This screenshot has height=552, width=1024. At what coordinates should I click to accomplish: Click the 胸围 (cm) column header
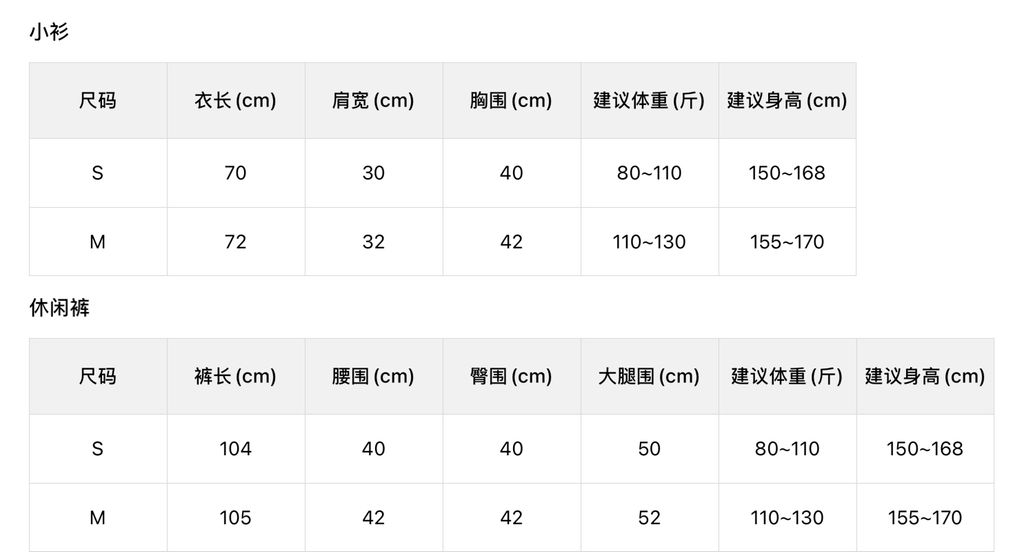[511, 100]
